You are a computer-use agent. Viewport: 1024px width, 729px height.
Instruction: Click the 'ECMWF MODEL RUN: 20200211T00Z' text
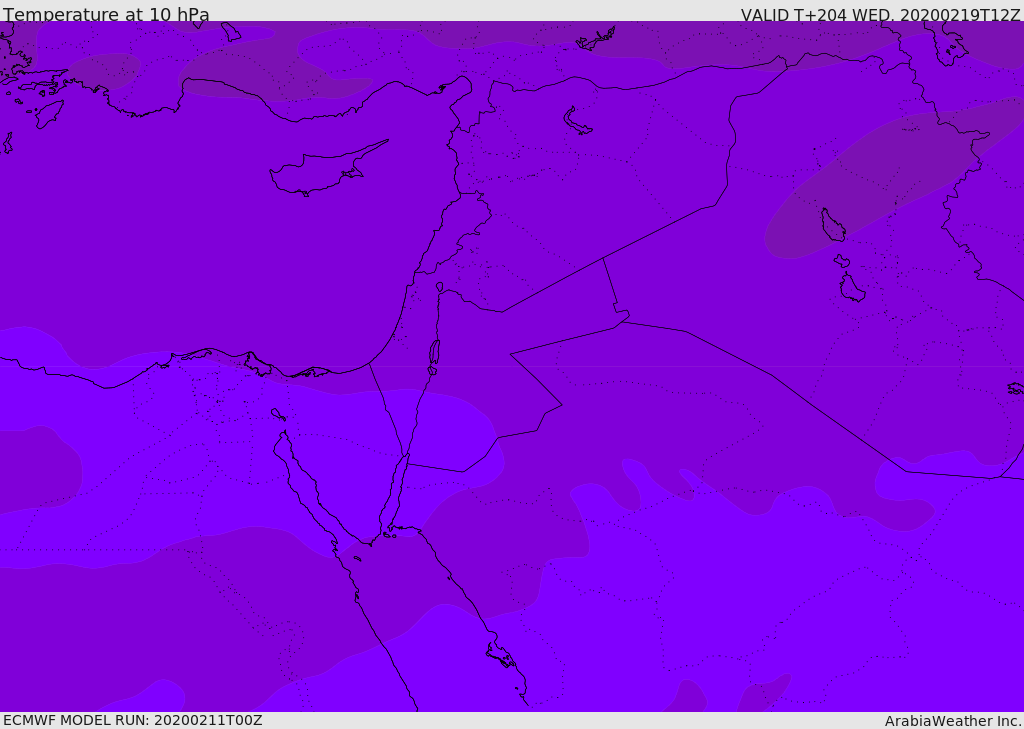click(x=133, y=721)
